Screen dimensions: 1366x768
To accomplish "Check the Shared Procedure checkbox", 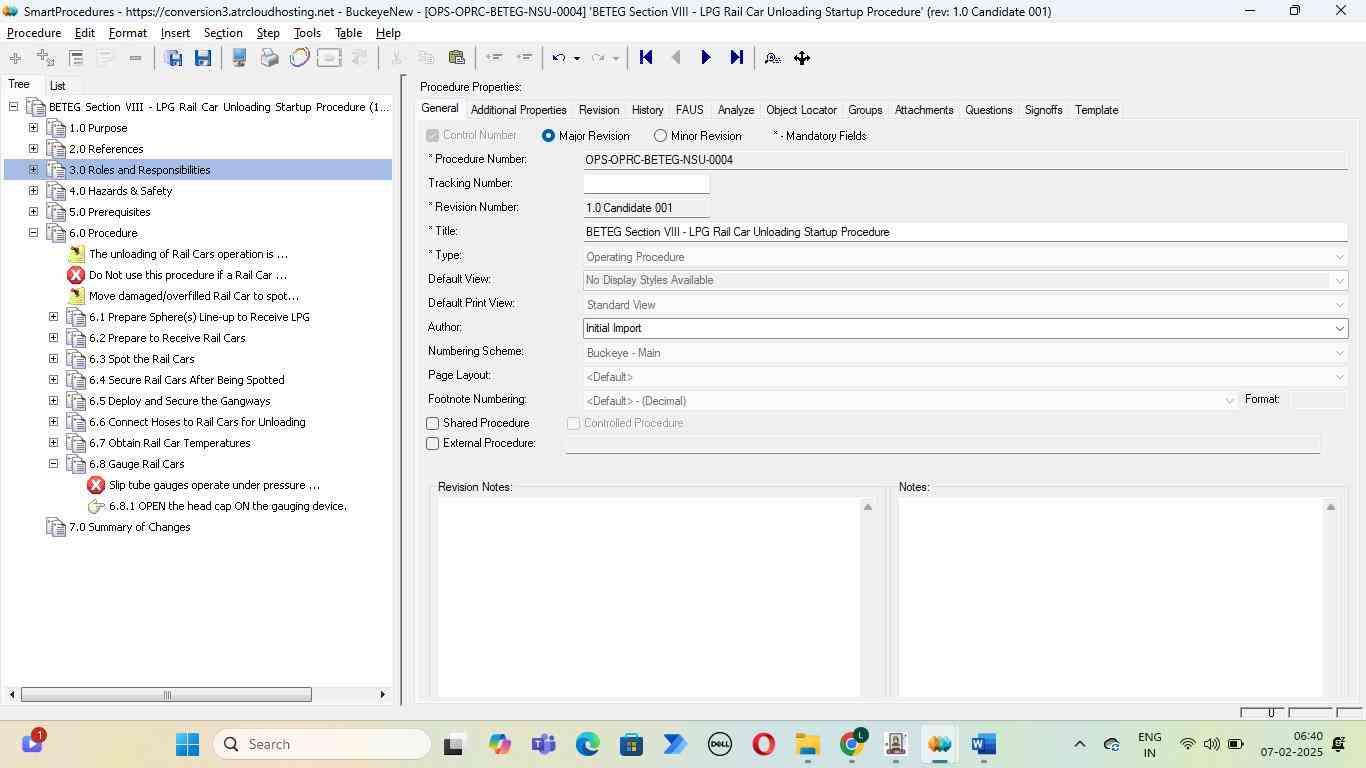I will (433, 424).
